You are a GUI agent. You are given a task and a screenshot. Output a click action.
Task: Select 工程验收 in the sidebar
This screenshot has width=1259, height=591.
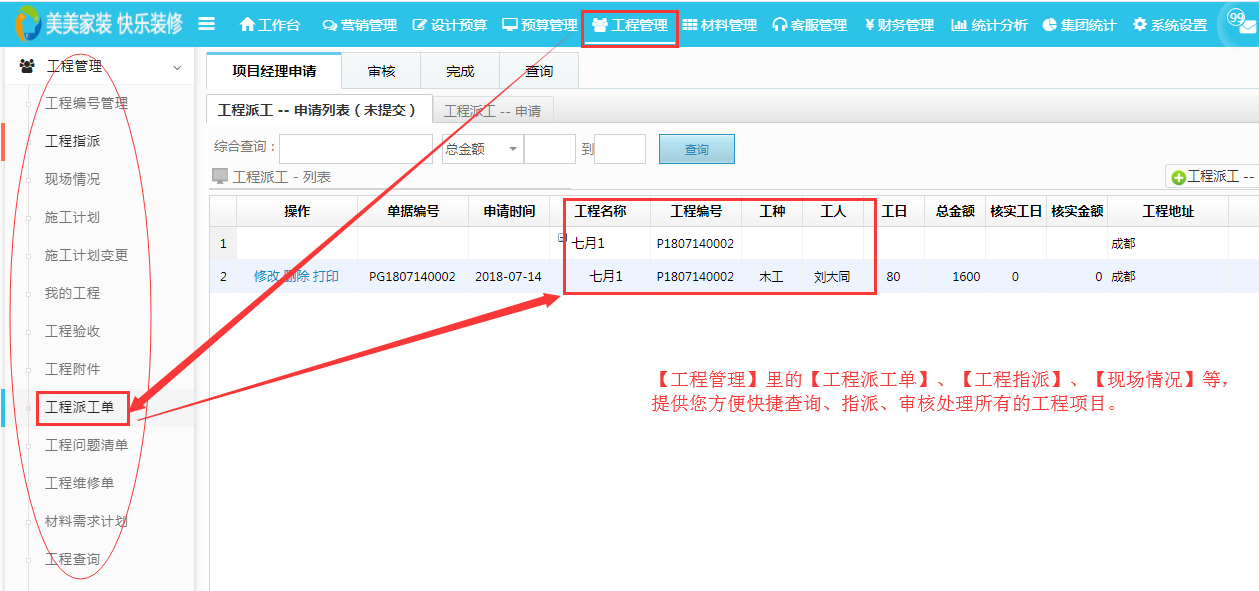72,331
